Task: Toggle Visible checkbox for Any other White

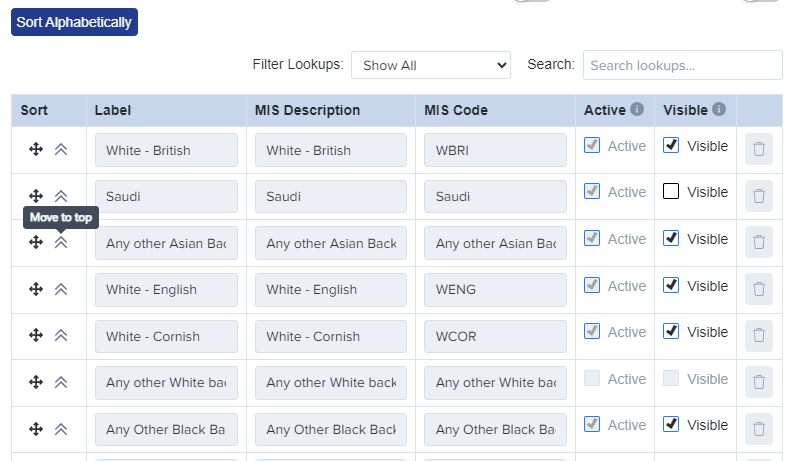Action: (671, 378)
